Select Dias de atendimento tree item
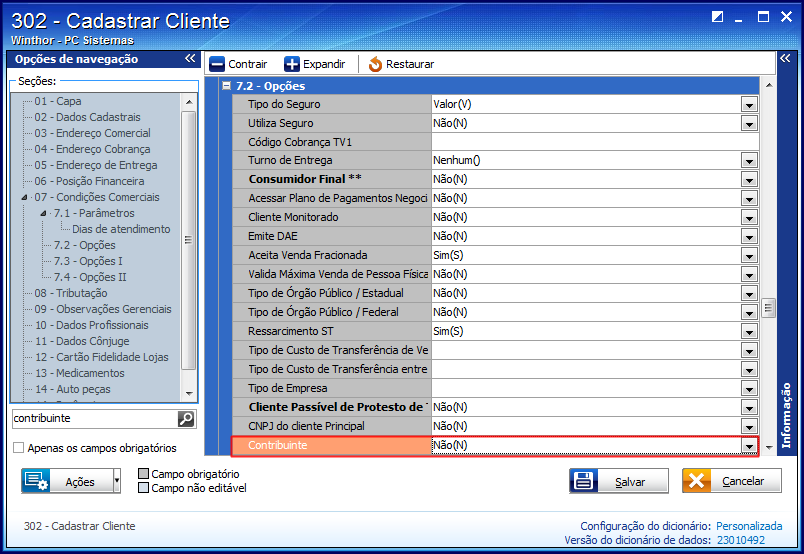804x554 pixels. pyautogui.click(x=121, y=229)
